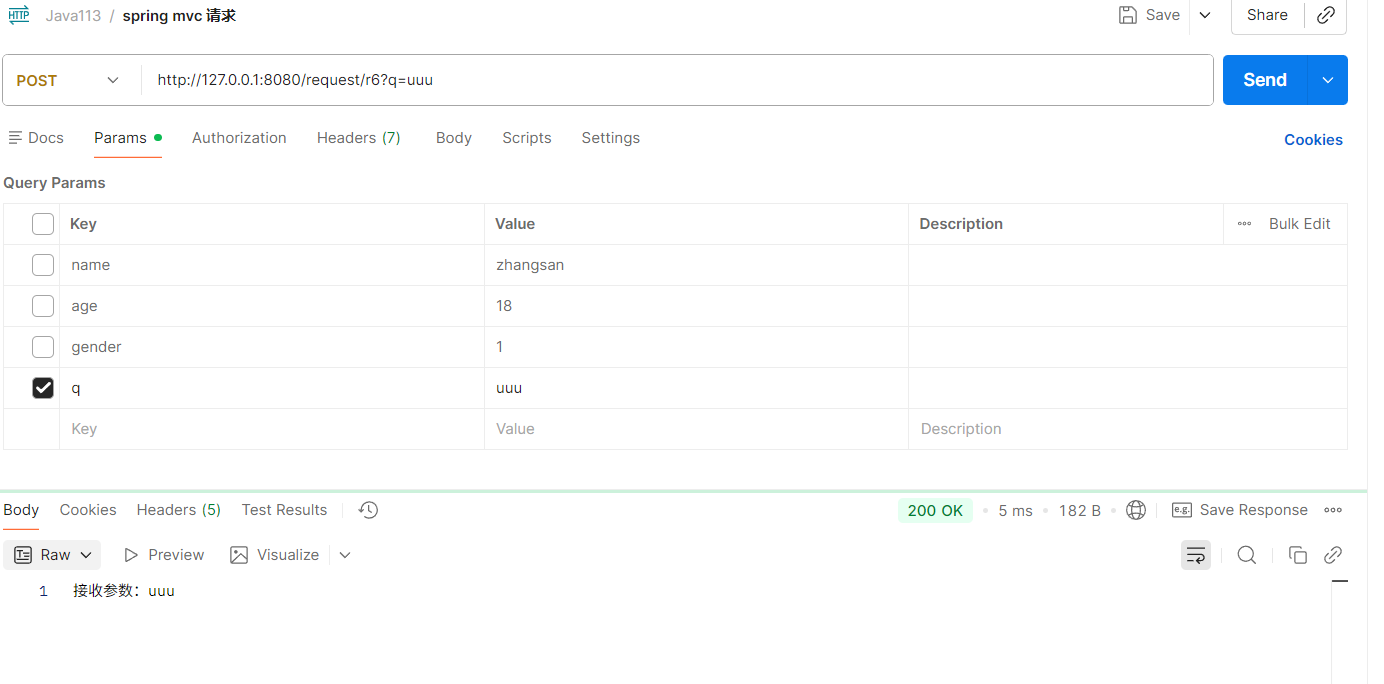Click the age value '18' cell
1384x684 pixels.
click(696, 306)
